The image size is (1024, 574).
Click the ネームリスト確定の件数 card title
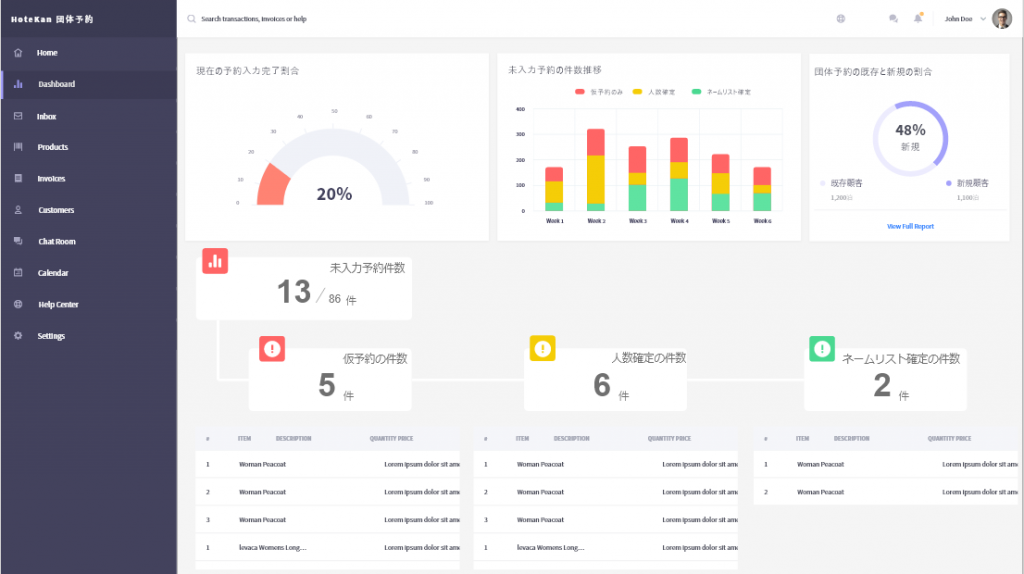(901, 359)
